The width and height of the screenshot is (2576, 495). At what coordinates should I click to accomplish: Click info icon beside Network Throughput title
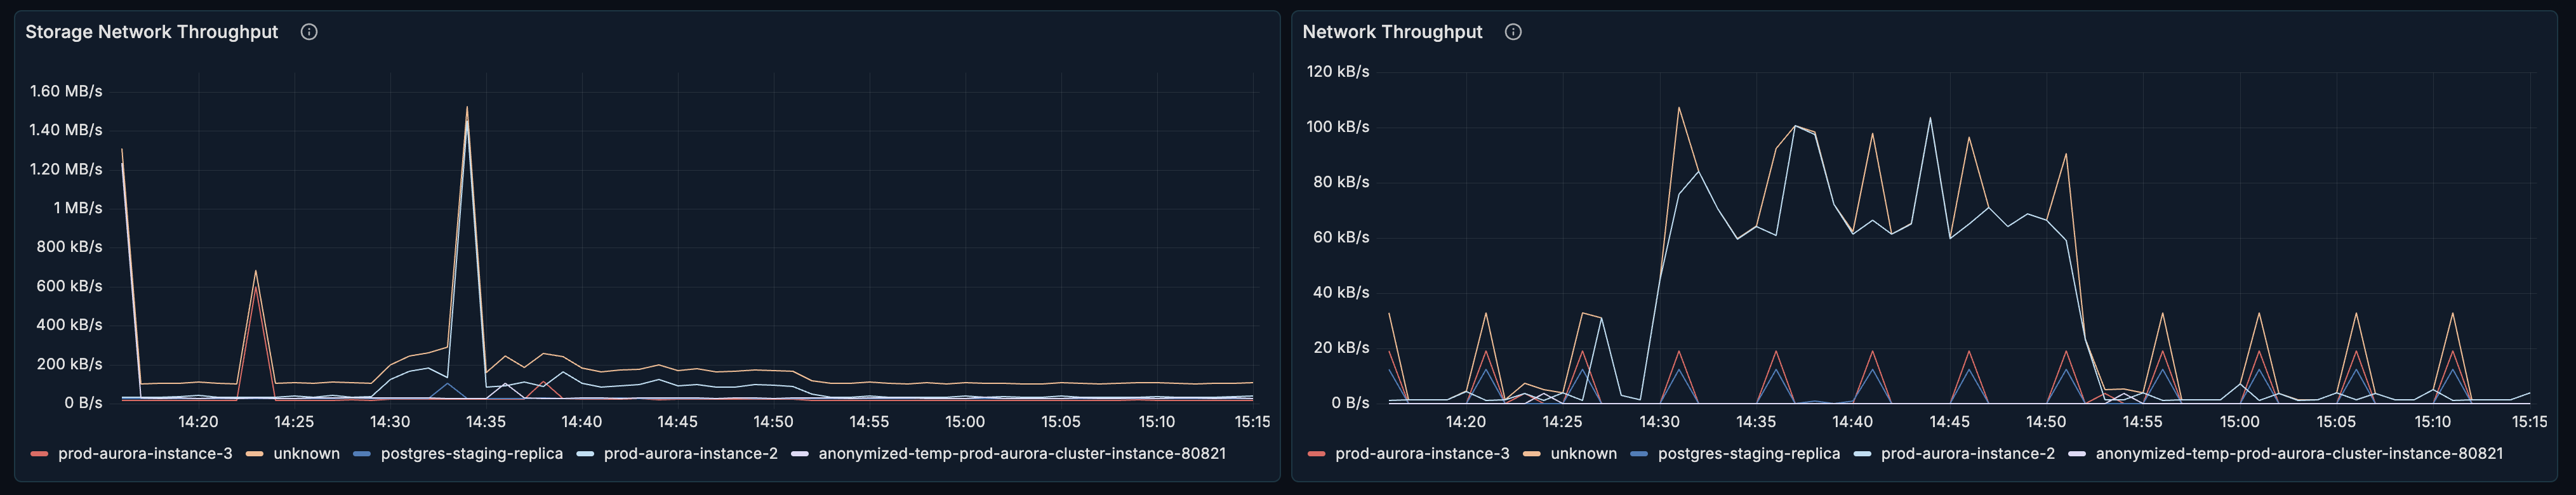[1513, 32]
